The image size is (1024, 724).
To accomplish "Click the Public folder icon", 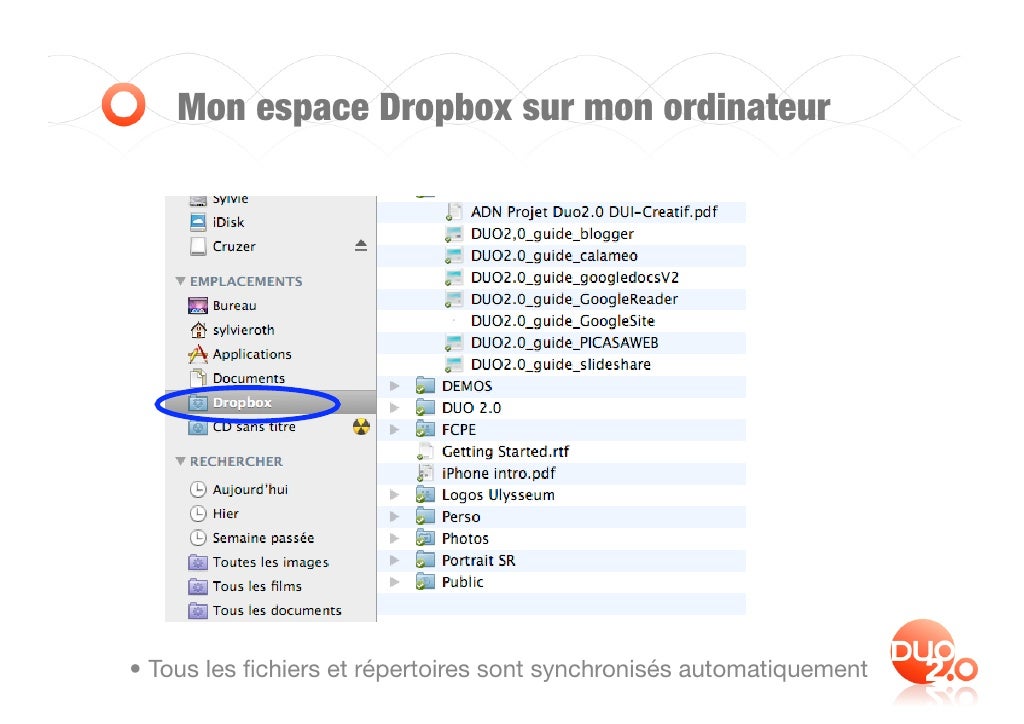I will click(425, 582).
